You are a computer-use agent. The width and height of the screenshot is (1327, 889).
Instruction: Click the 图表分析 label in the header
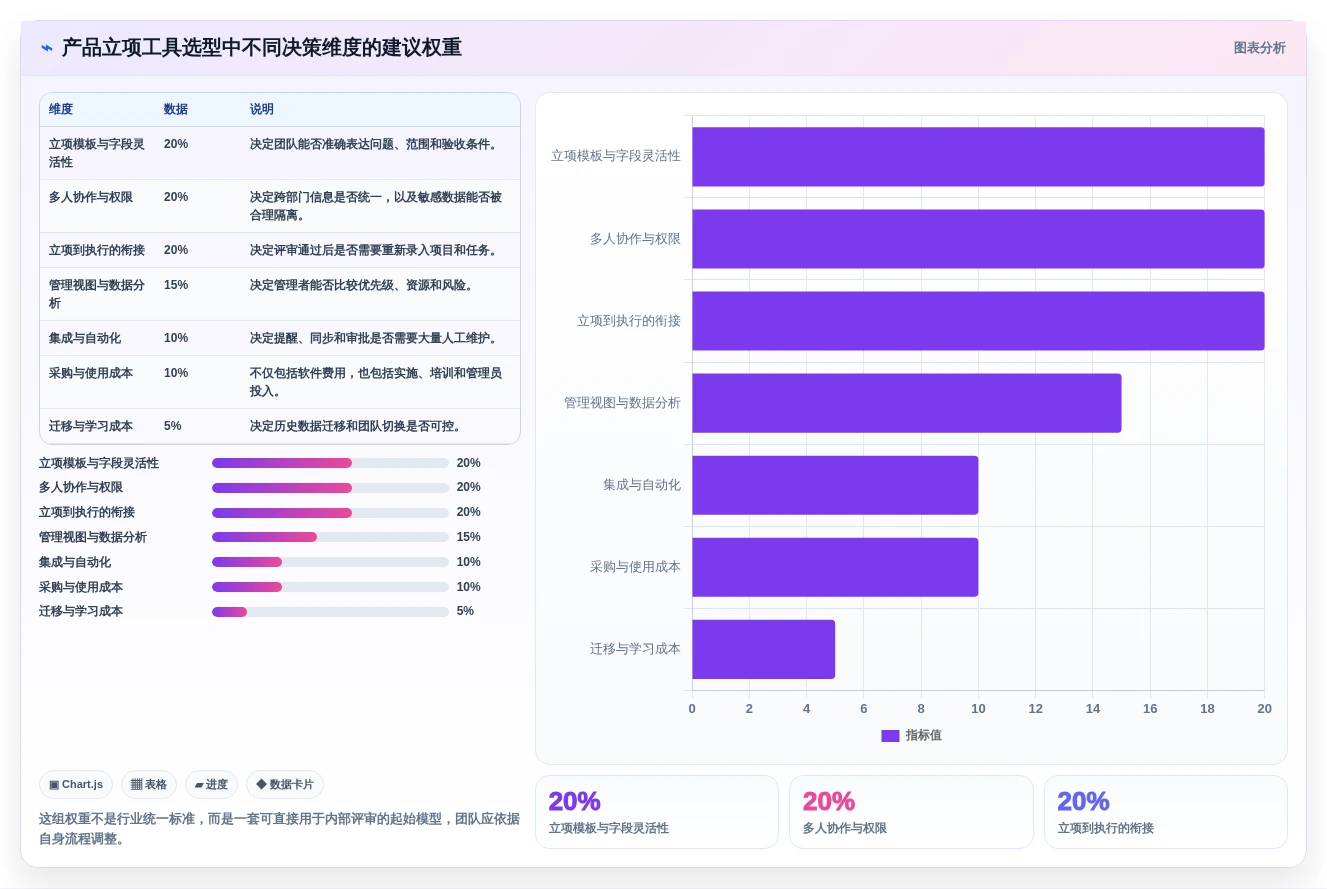(x=1259, y=48)
